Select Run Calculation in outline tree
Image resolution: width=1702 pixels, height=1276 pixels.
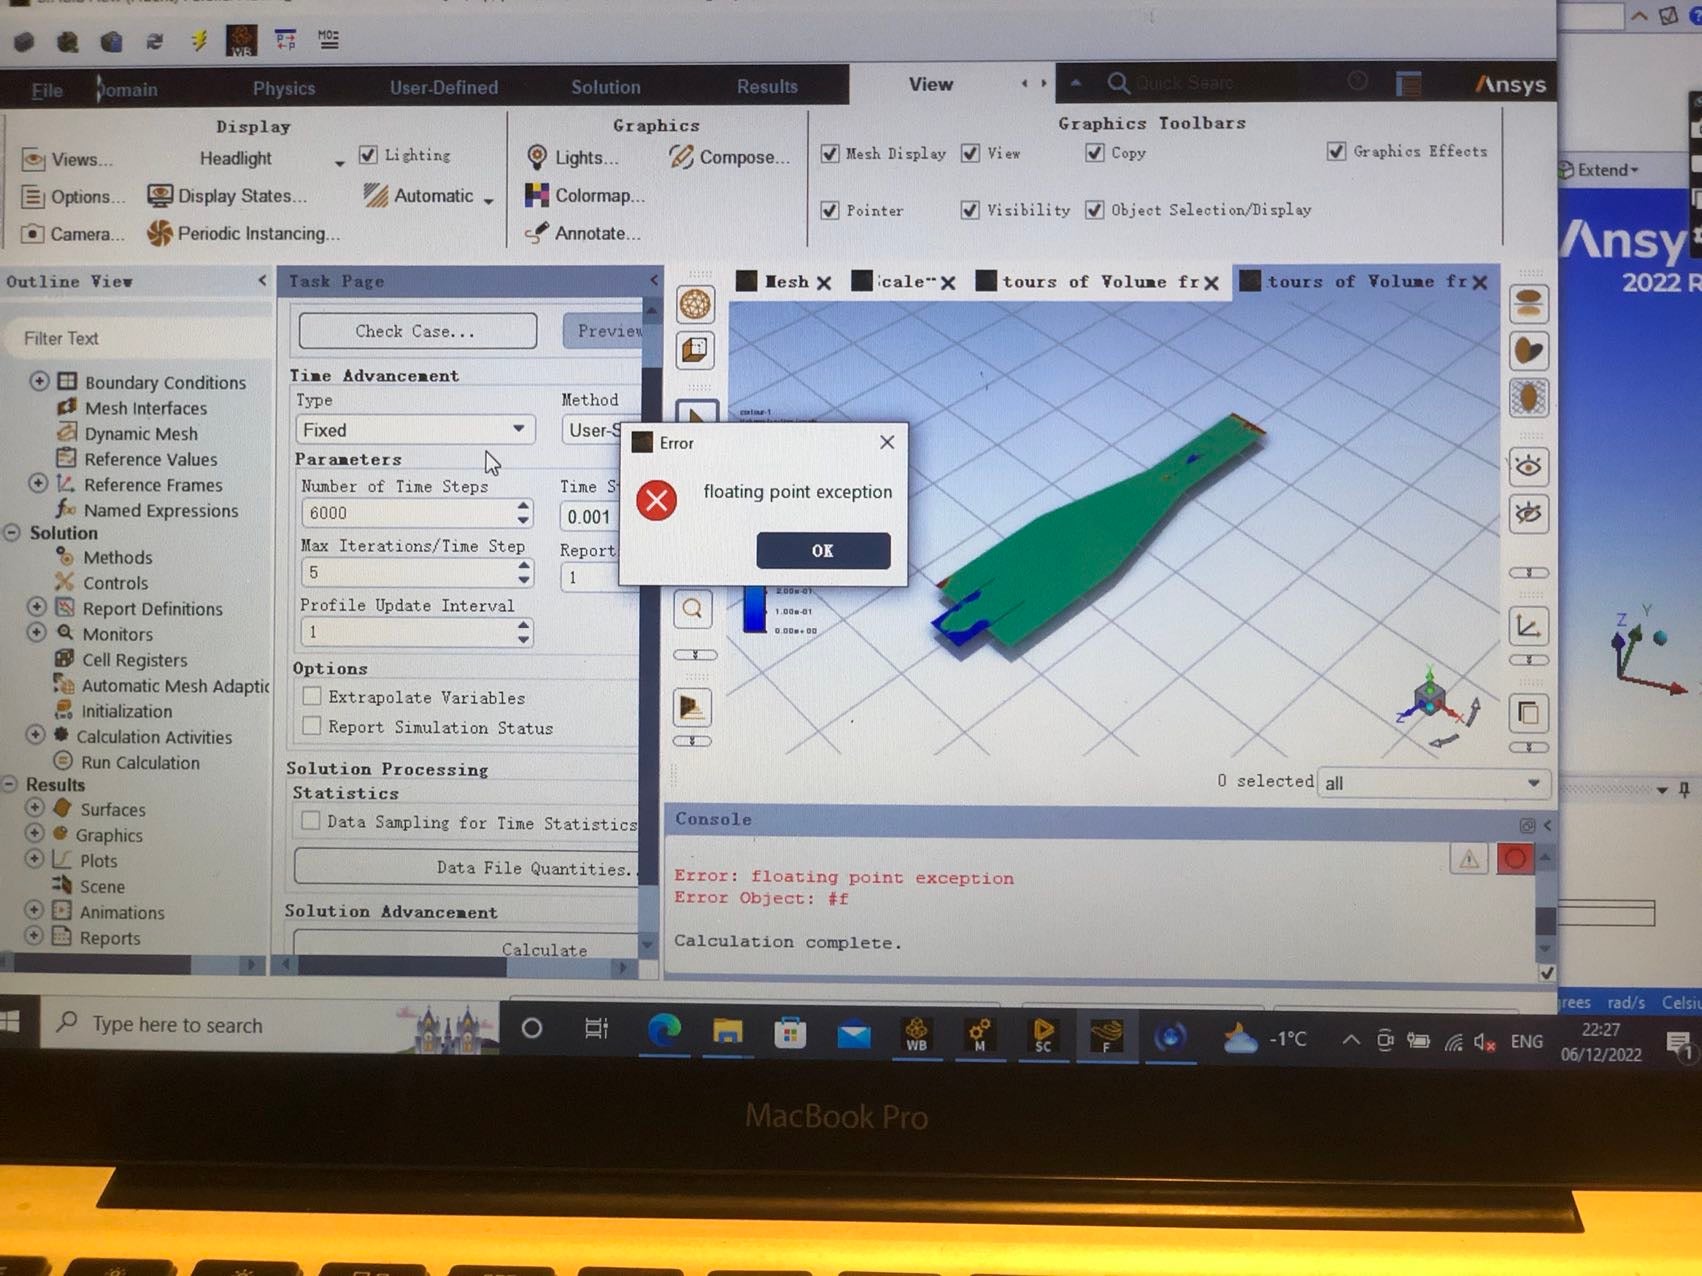click(x=140, y=762)
